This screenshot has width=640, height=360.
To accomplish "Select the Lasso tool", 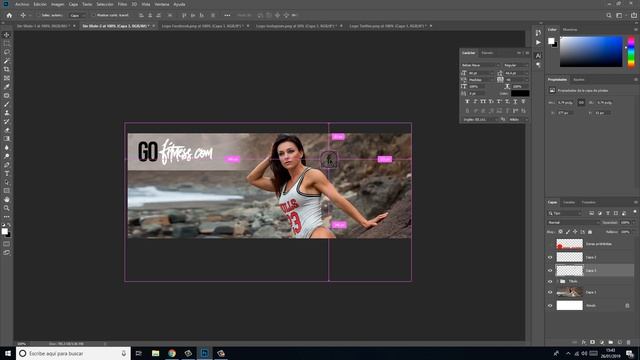I will [7, 52].
